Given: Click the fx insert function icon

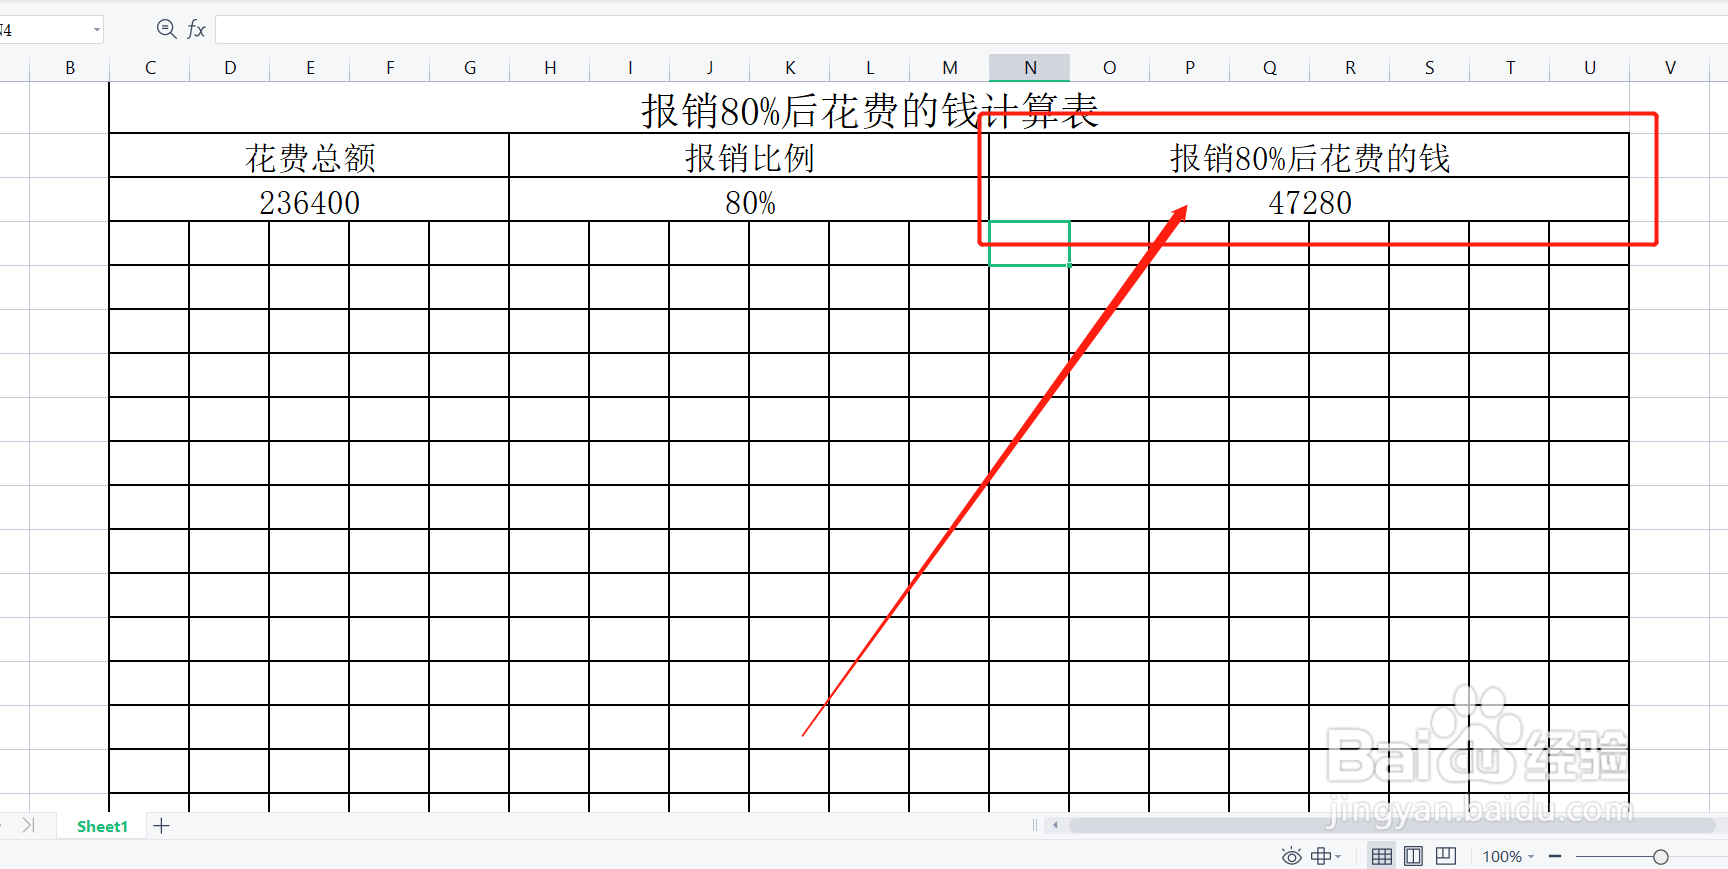Looking at the screenshot, I should pos(196,29).
